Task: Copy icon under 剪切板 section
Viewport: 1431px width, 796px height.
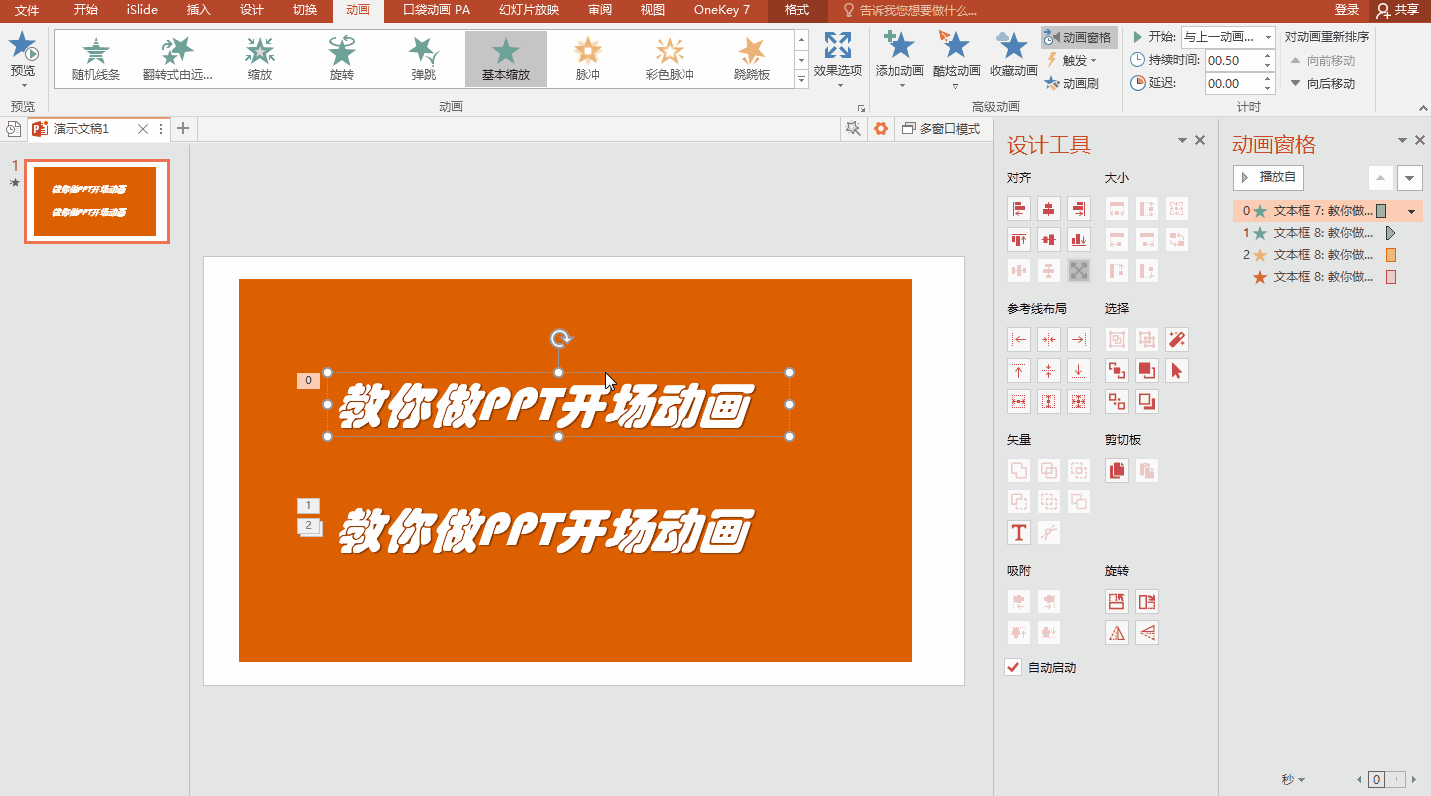Action: click(1117, 470)
